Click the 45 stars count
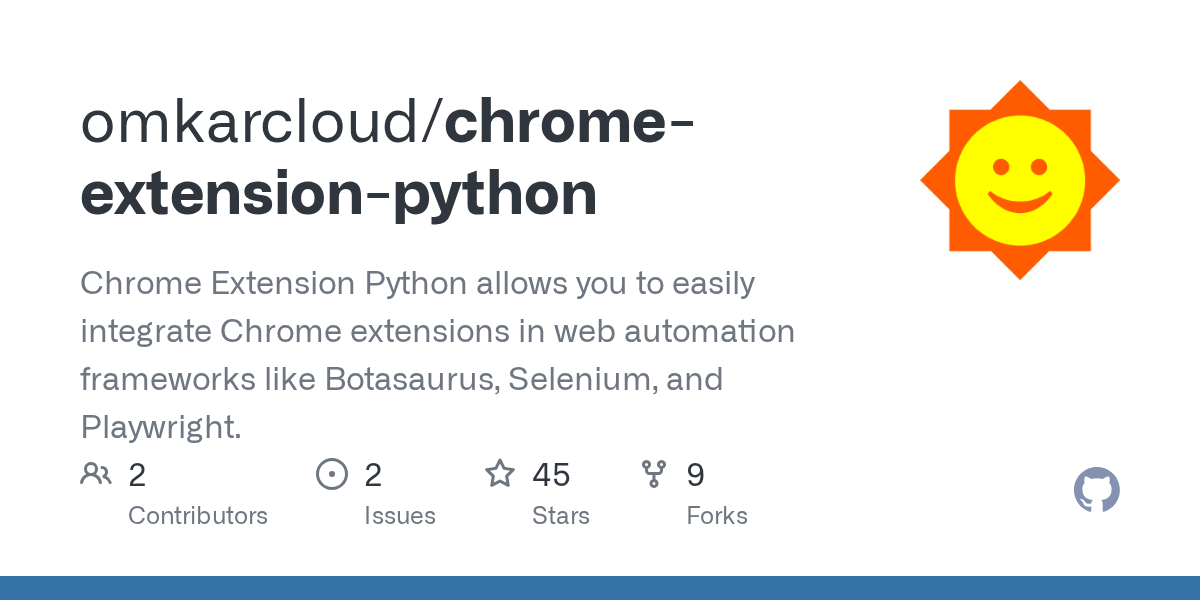The width and height of the screenshot is (1200, 600). coord(551,475)
